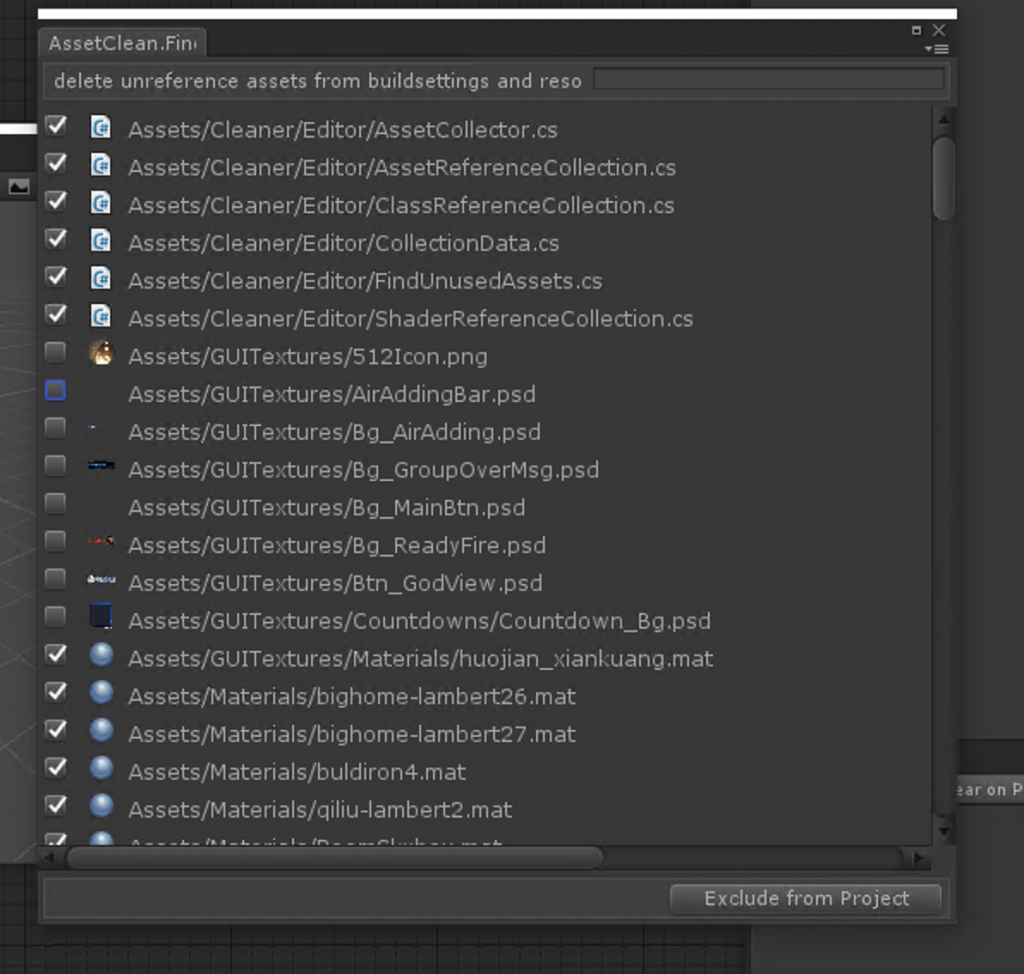Click the 512Icon.png thumbnail icon
The image size is (1024, 974).
point(101,353)
